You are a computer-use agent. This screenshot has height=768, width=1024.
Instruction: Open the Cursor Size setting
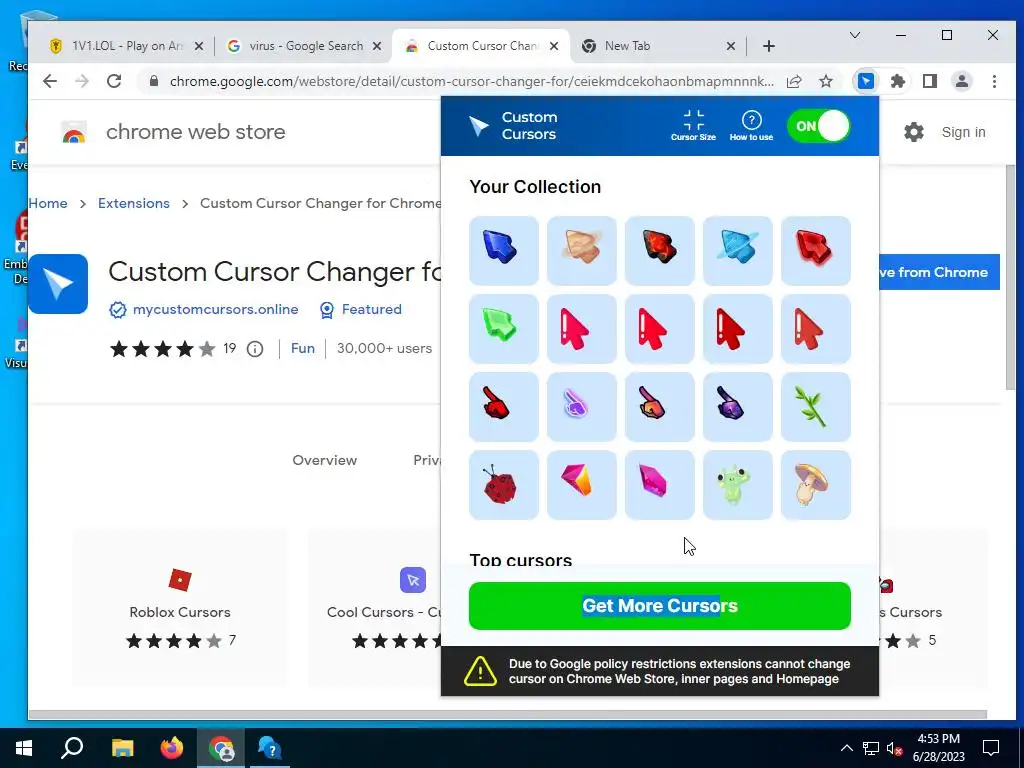click(x=693, y=125)
